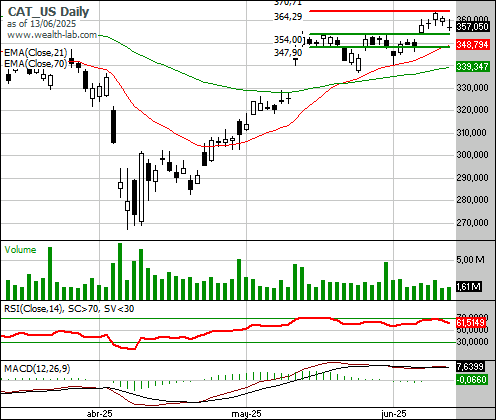Click the 280,000 price axis label
The image size is (496, 420).
click(x=472, y=200)
